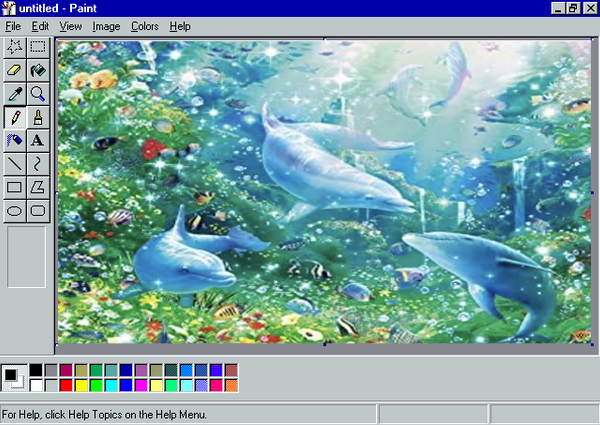Select the Rounded Rectangle tool

(38, 211)
